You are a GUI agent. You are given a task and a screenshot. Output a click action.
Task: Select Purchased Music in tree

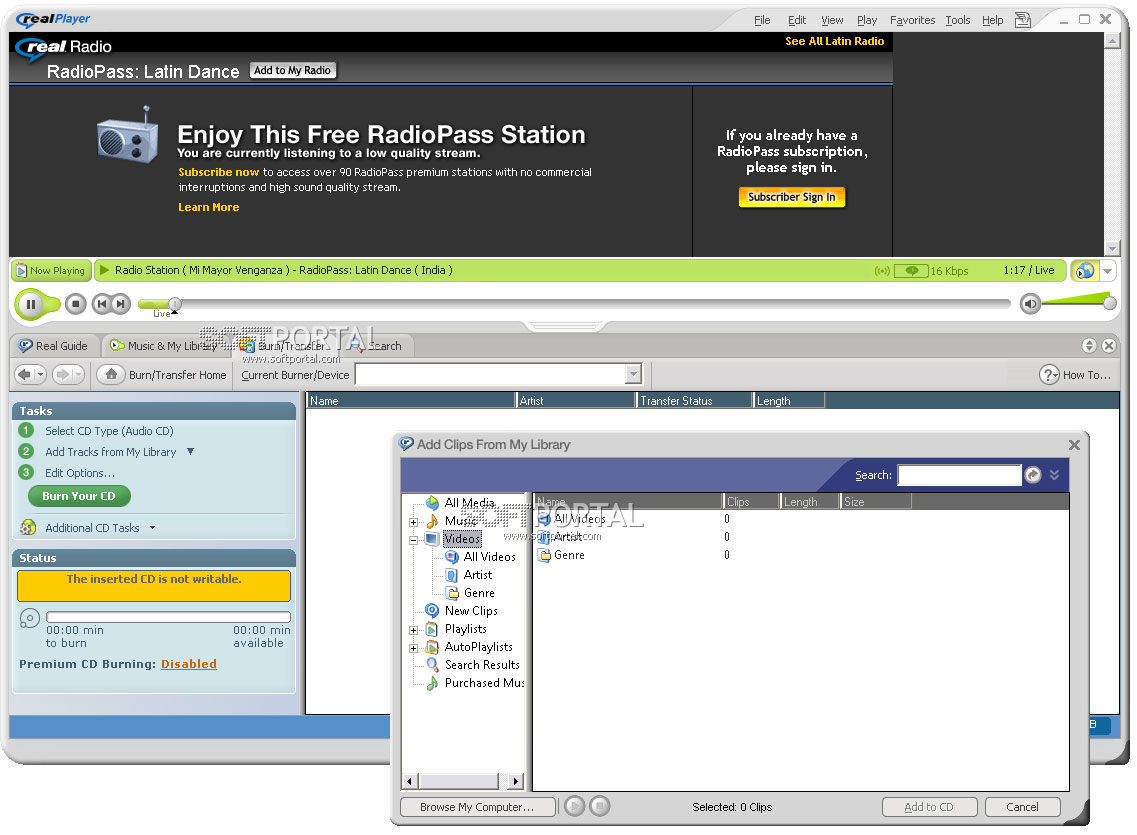[x=484, y=683]
